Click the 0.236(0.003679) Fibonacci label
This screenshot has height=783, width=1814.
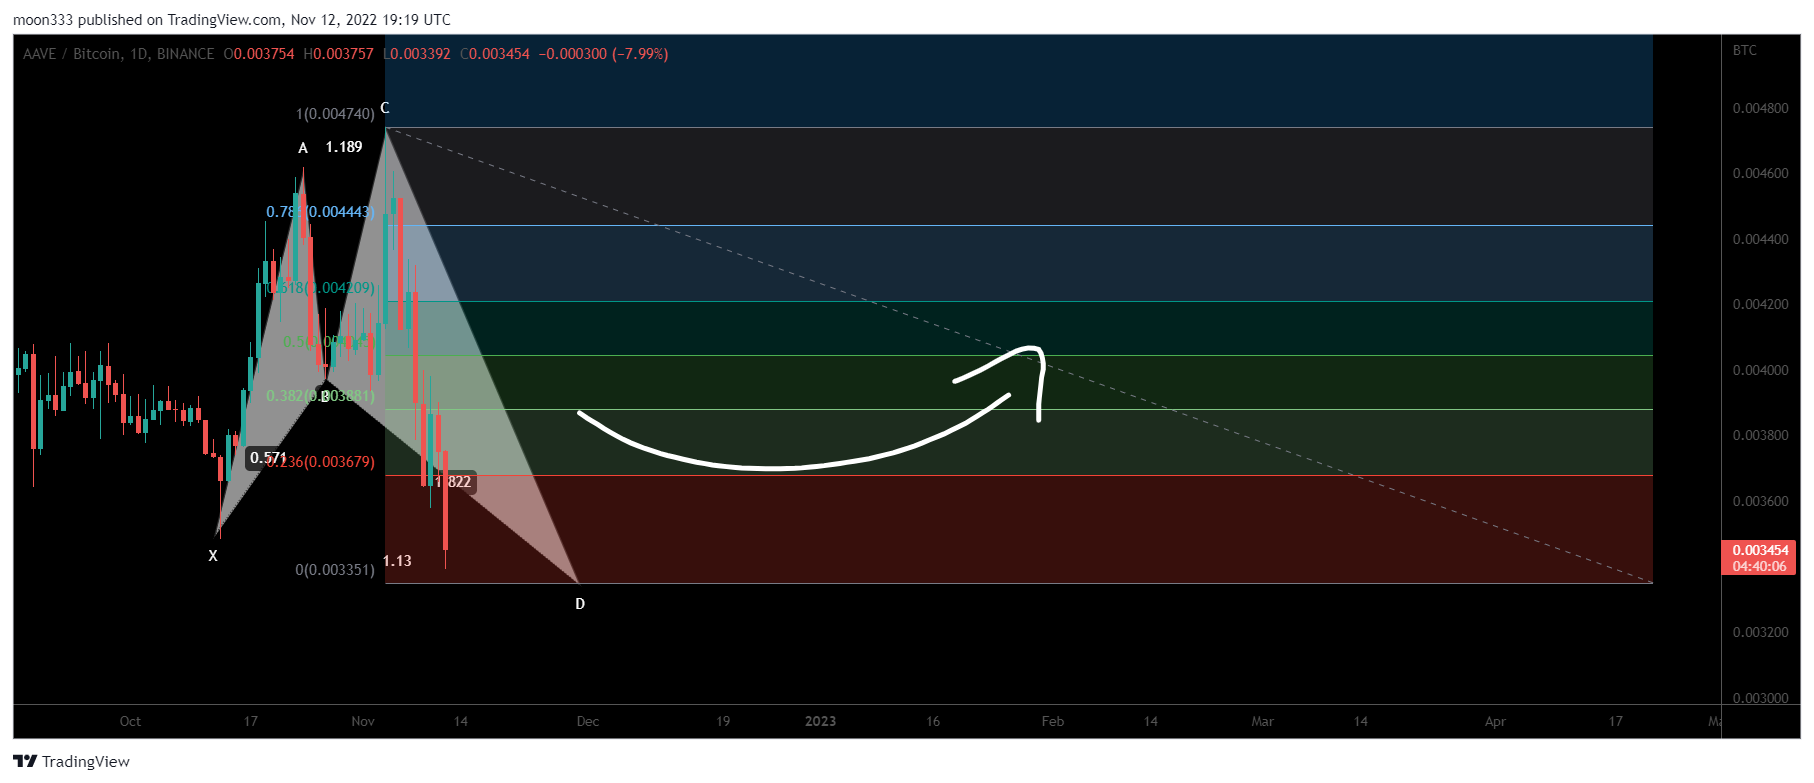coord(320,462)
